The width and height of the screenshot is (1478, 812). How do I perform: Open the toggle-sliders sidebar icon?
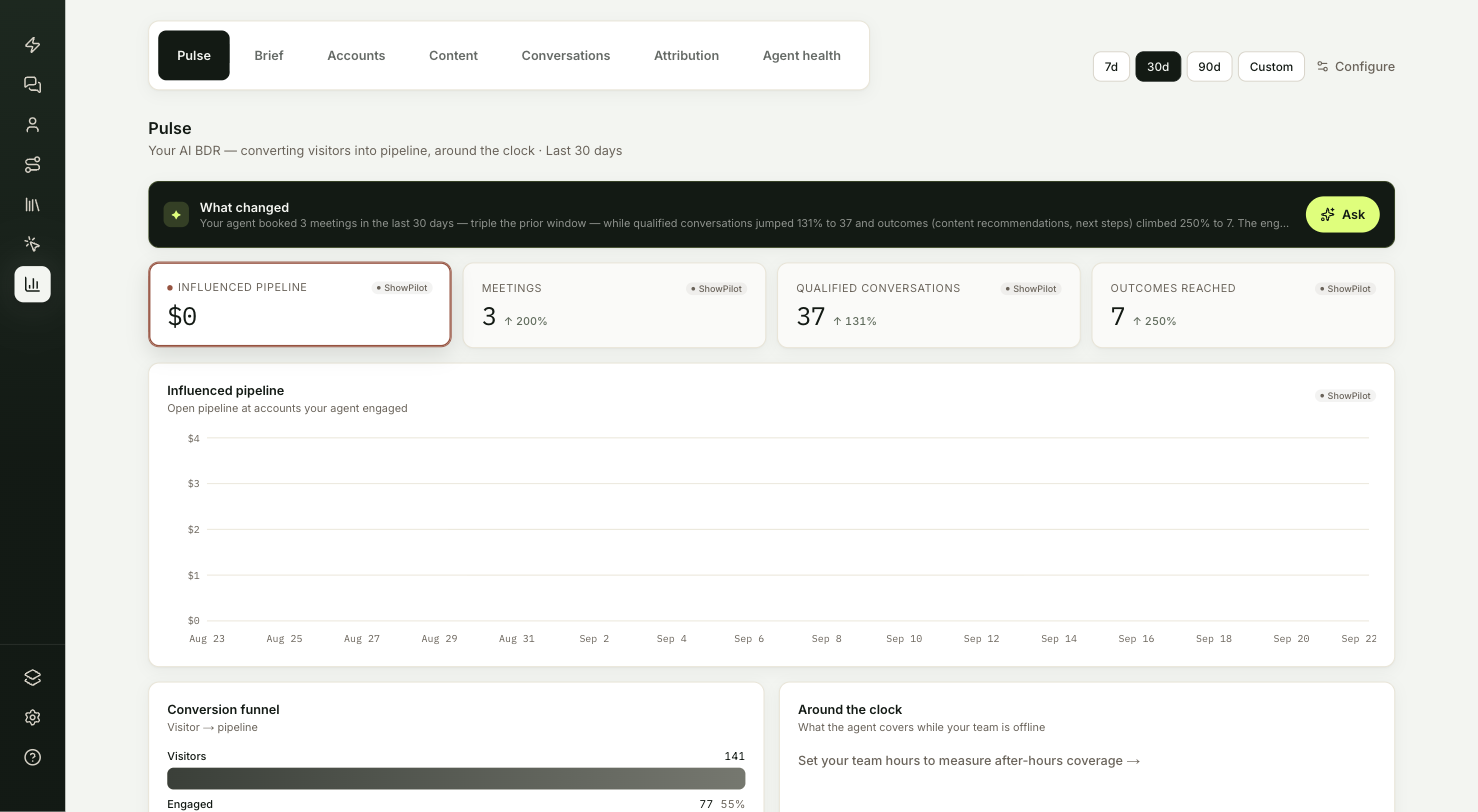click(32, 164)
